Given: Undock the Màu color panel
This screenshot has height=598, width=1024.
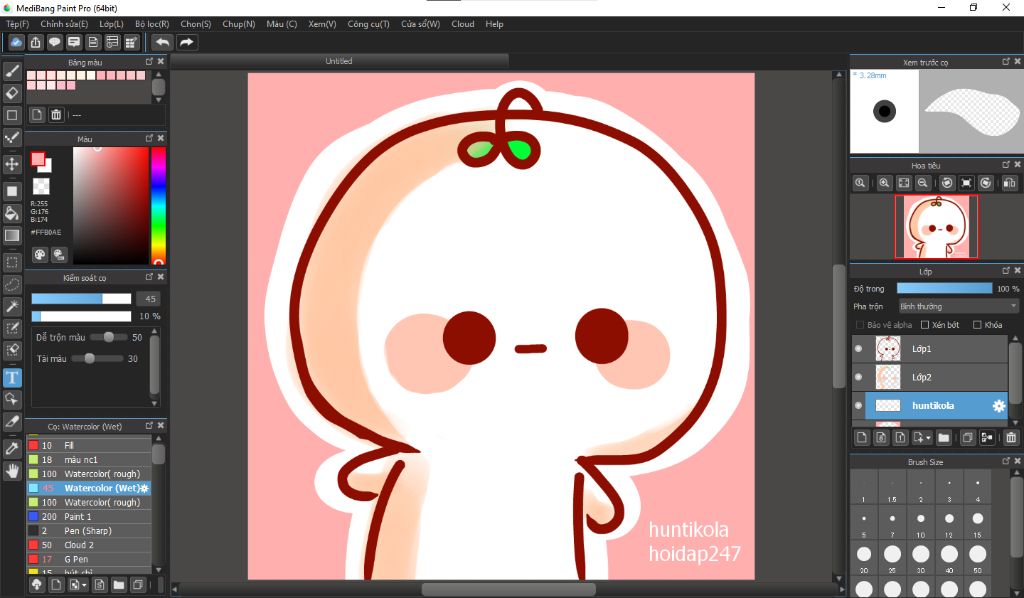Looking at the screenshot, I should (x=149, y=138).
